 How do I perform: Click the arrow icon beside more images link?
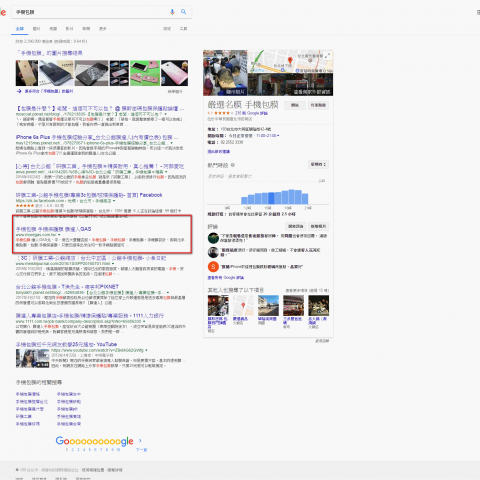point(19,91)
